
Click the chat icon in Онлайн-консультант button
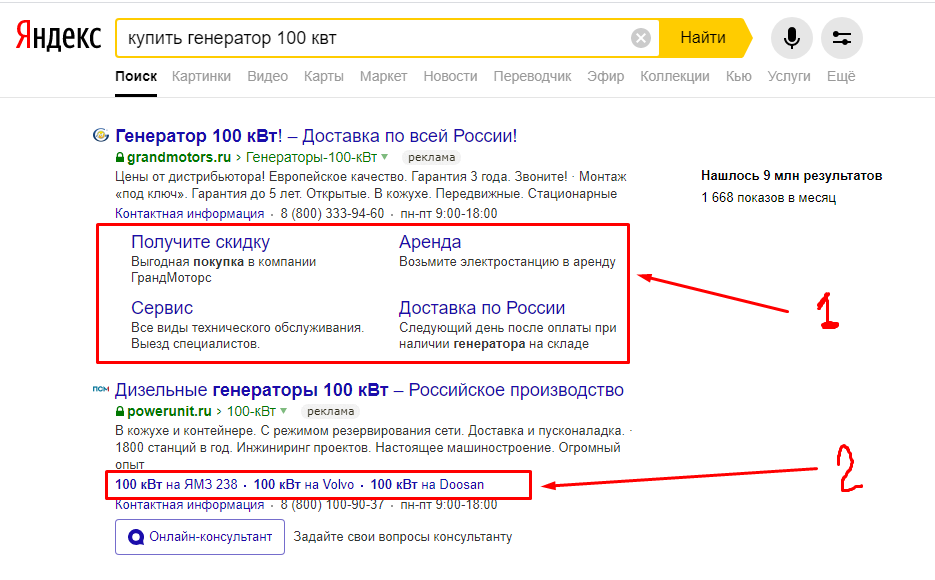coord(136,537)
